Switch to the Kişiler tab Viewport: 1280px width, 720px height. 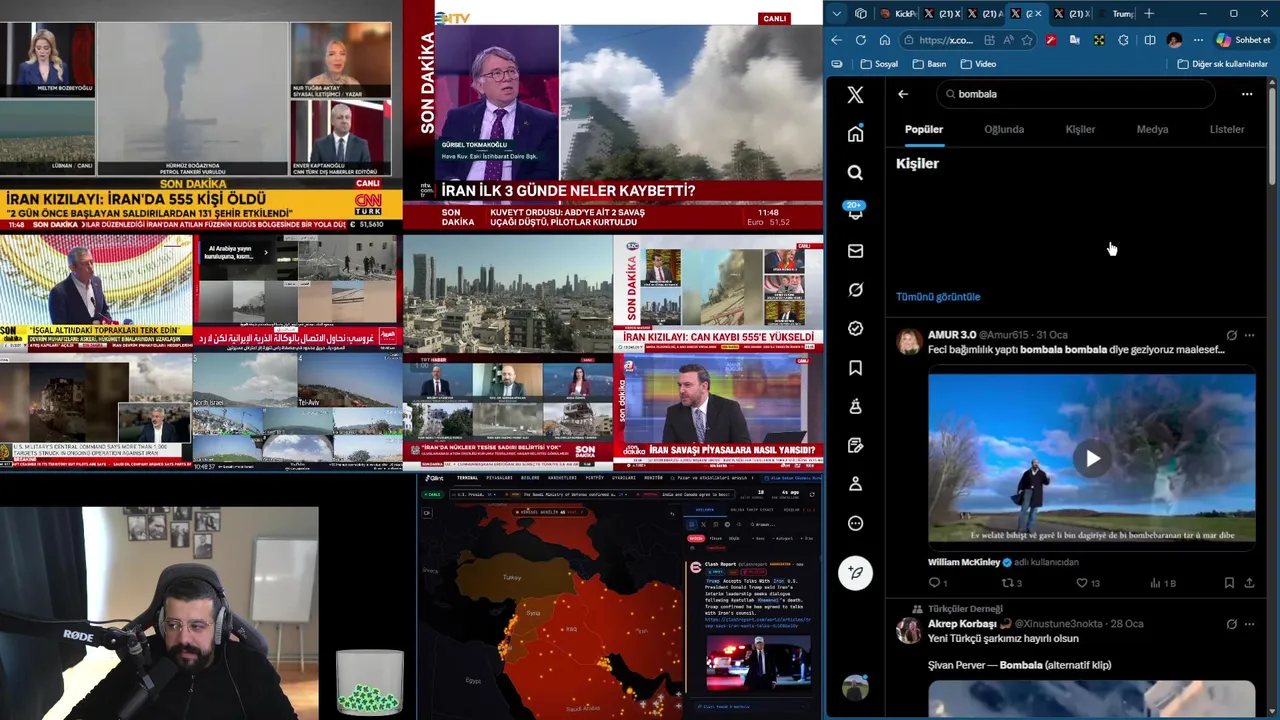click(x=1080, y=129)
